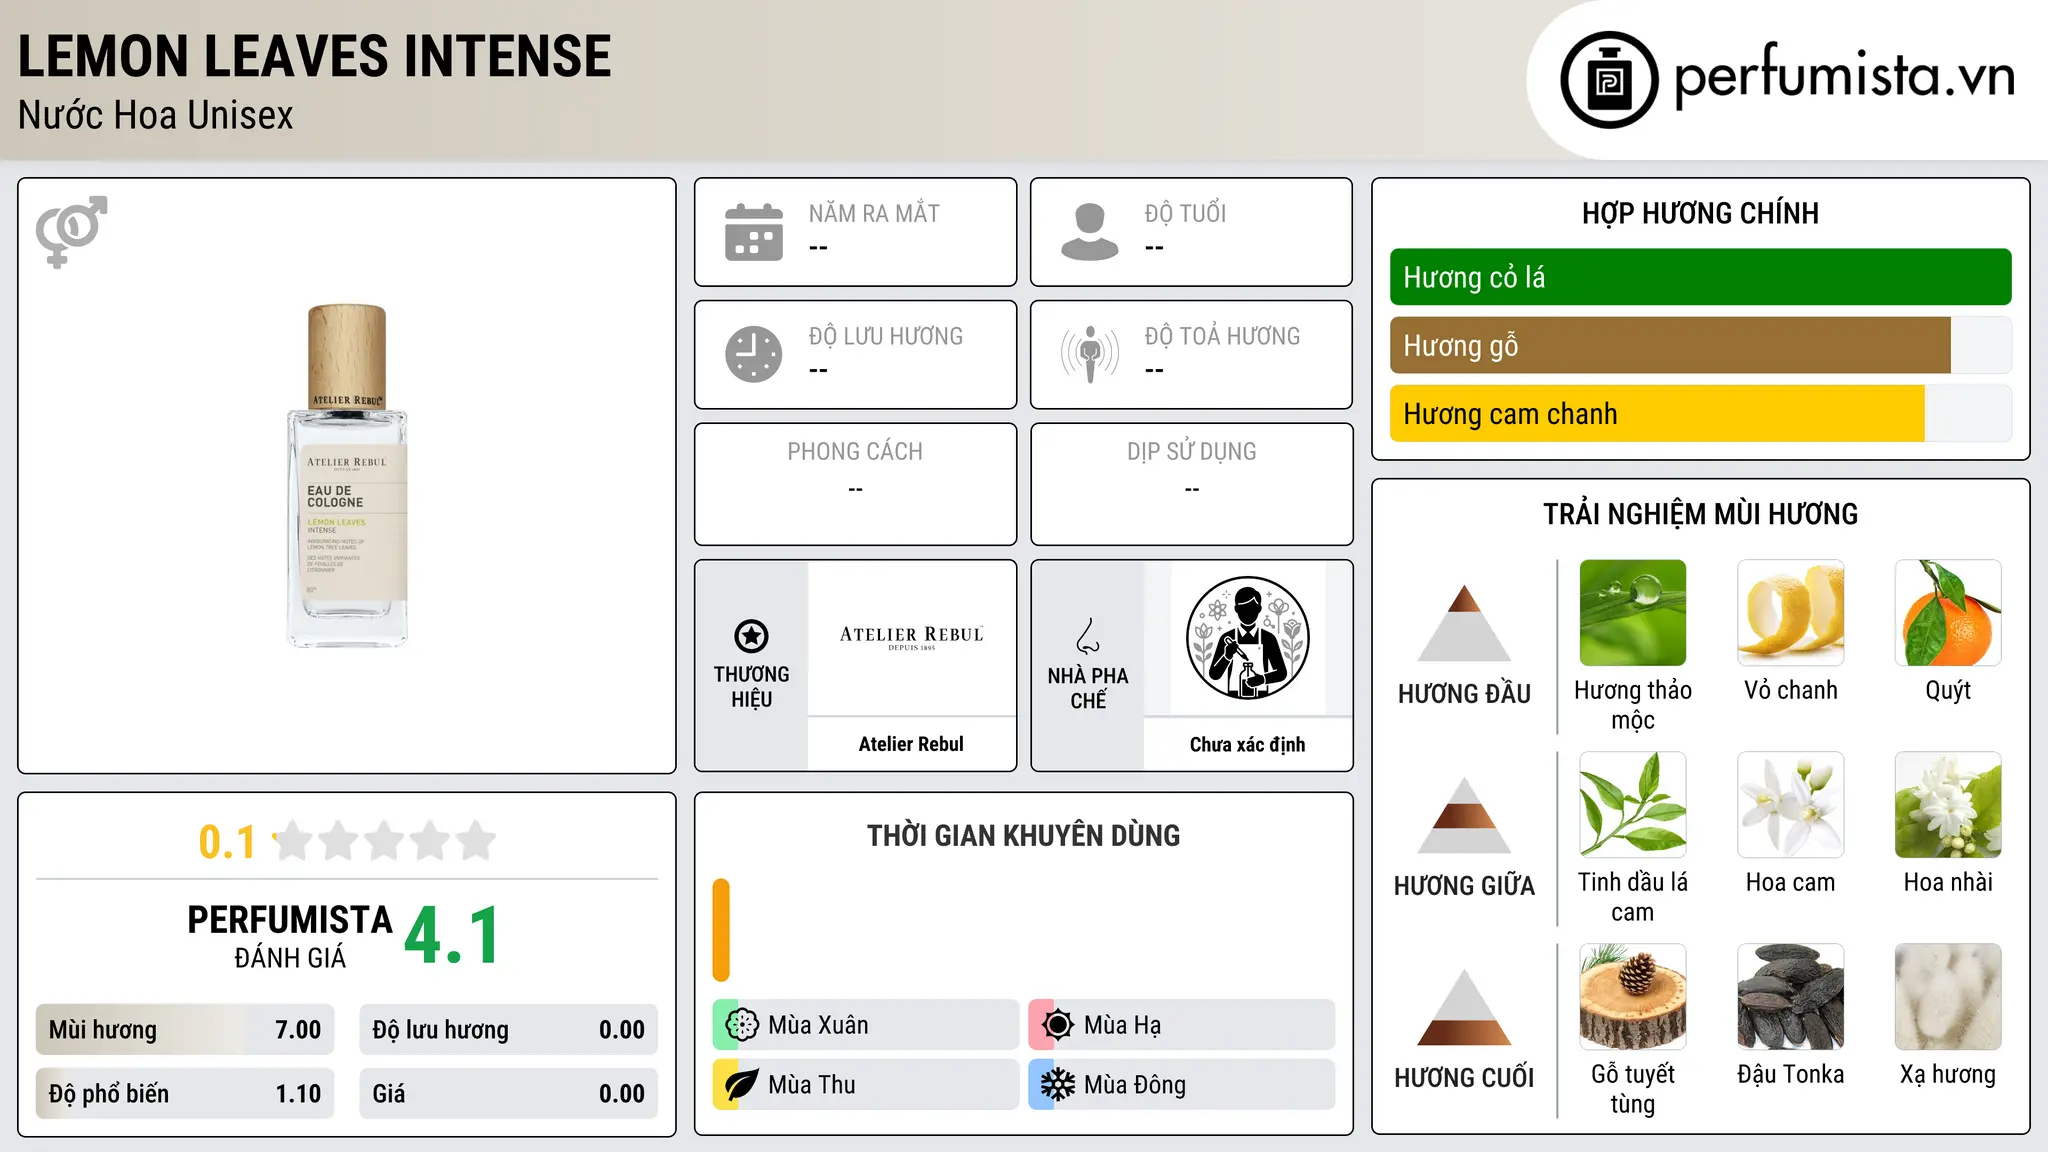The image size is (2048, 1152).
Task: Select the Xạ hương note image
Action: 1948,997
